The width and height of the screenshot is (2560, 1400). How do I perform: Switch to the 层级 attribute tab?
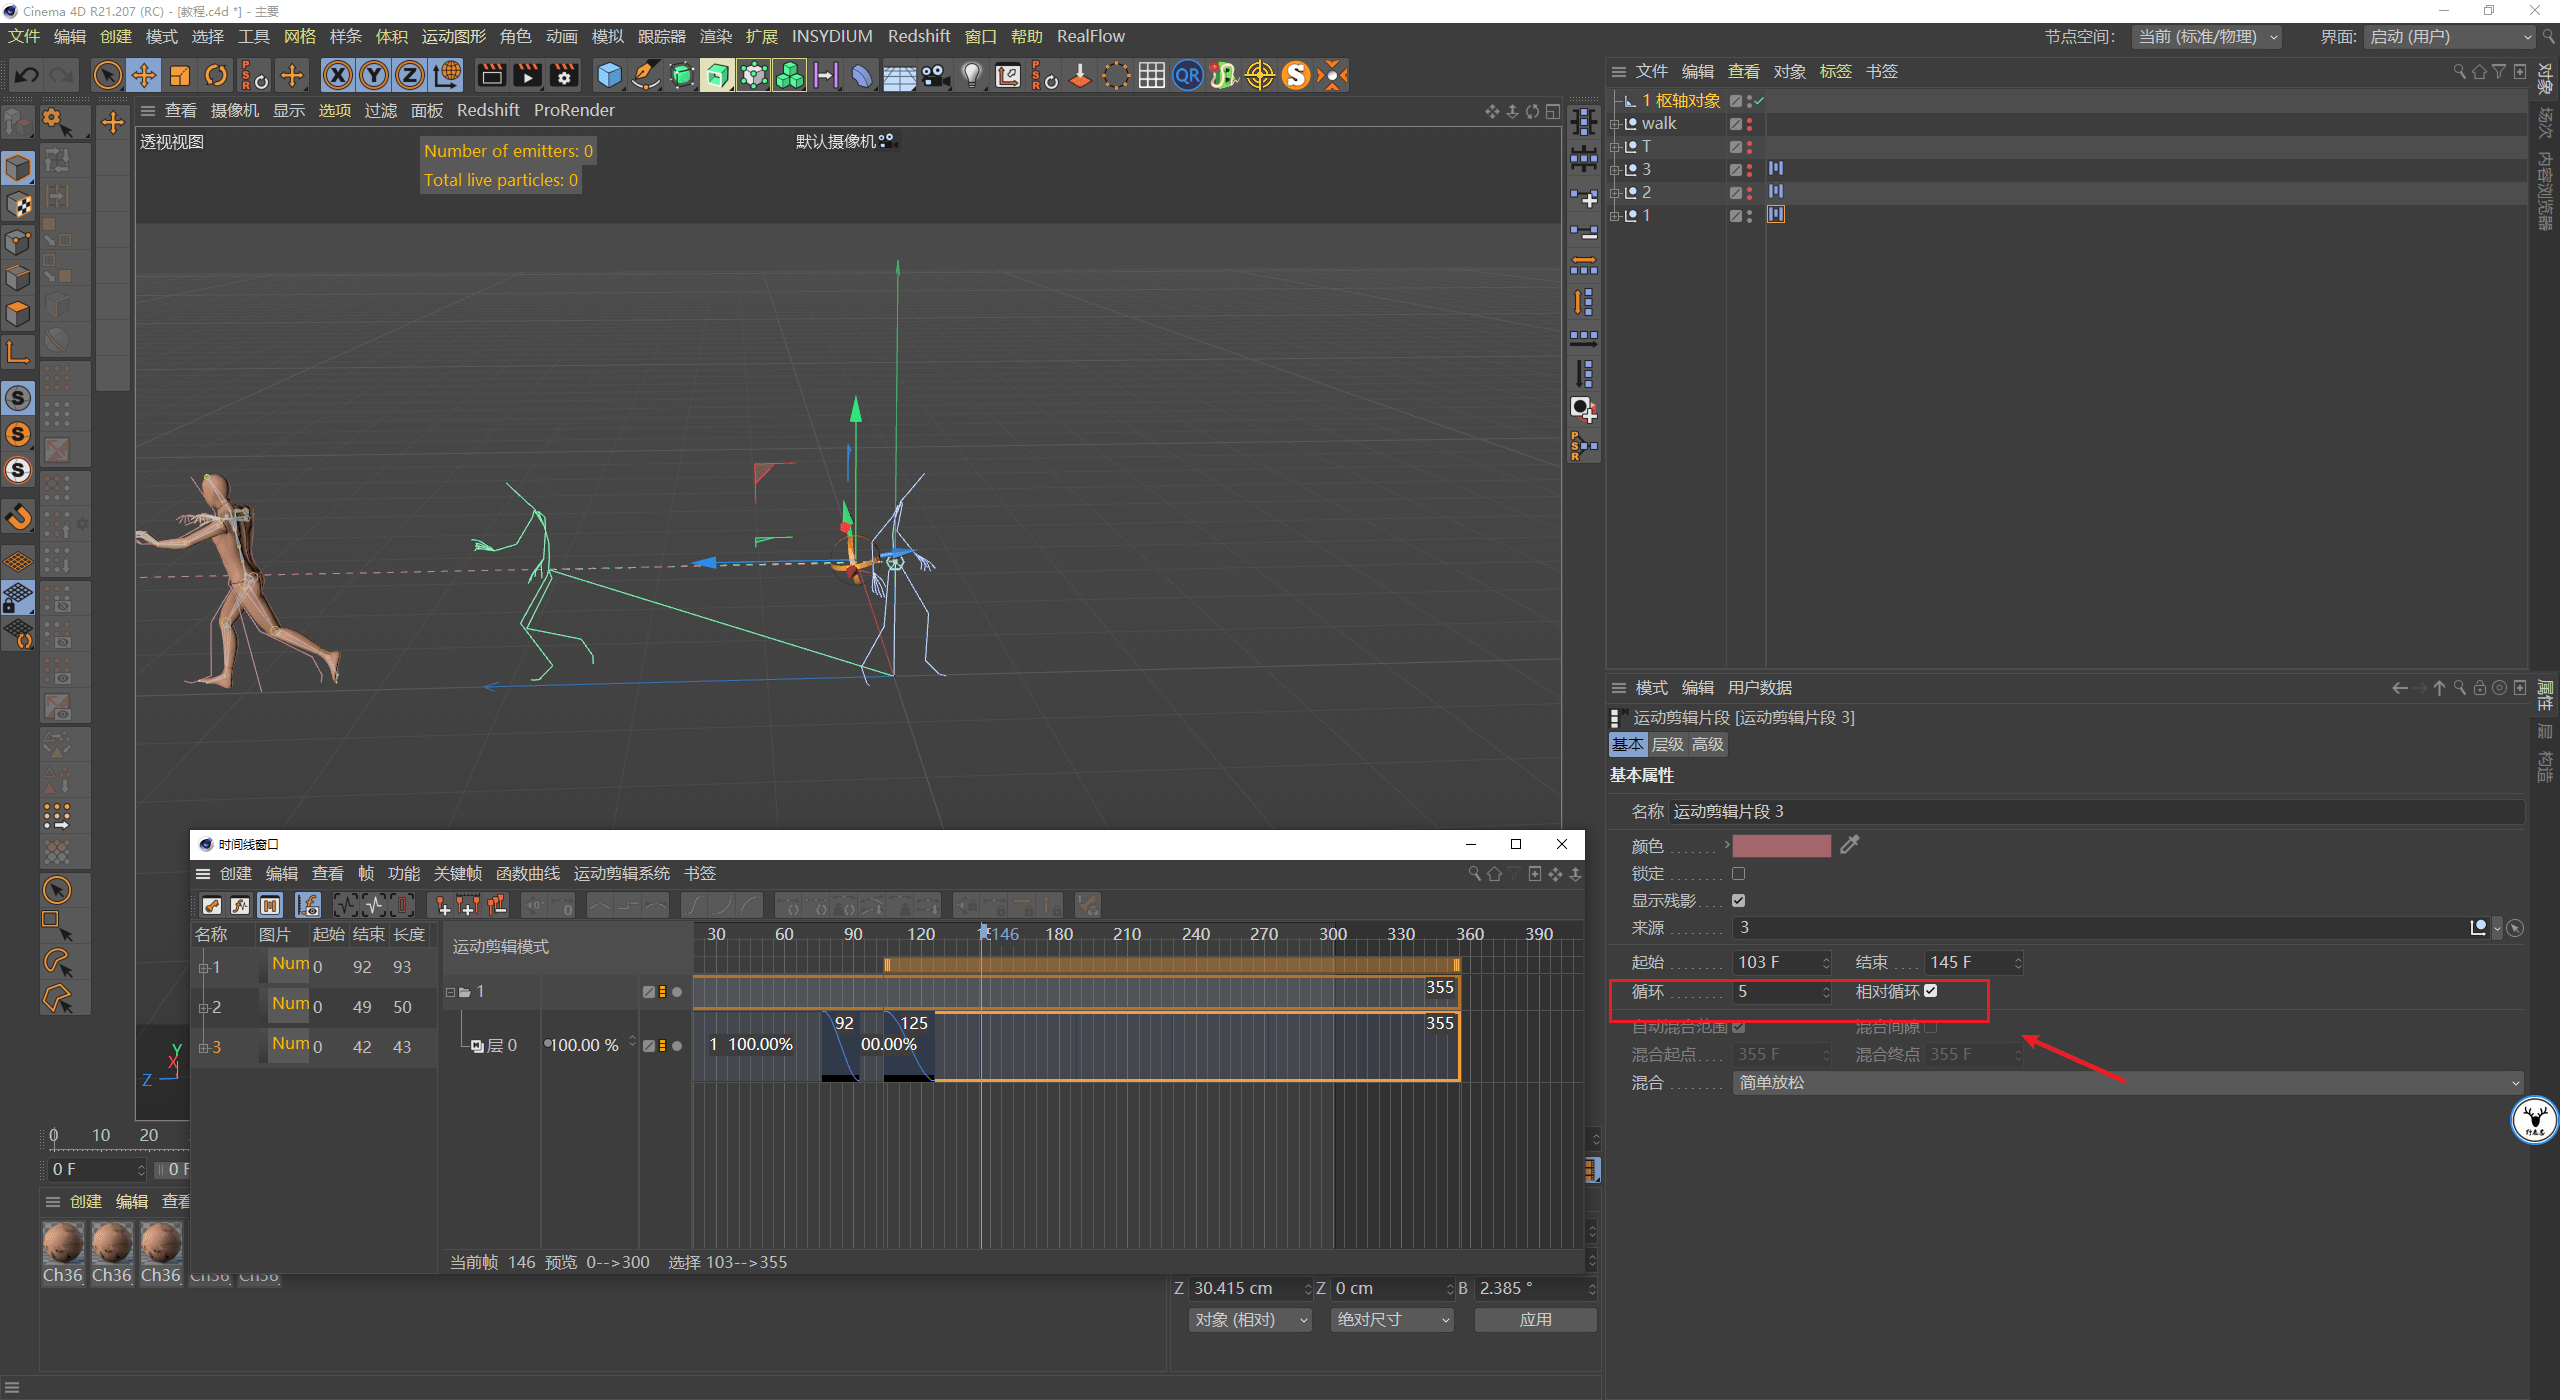[1667, 744]
